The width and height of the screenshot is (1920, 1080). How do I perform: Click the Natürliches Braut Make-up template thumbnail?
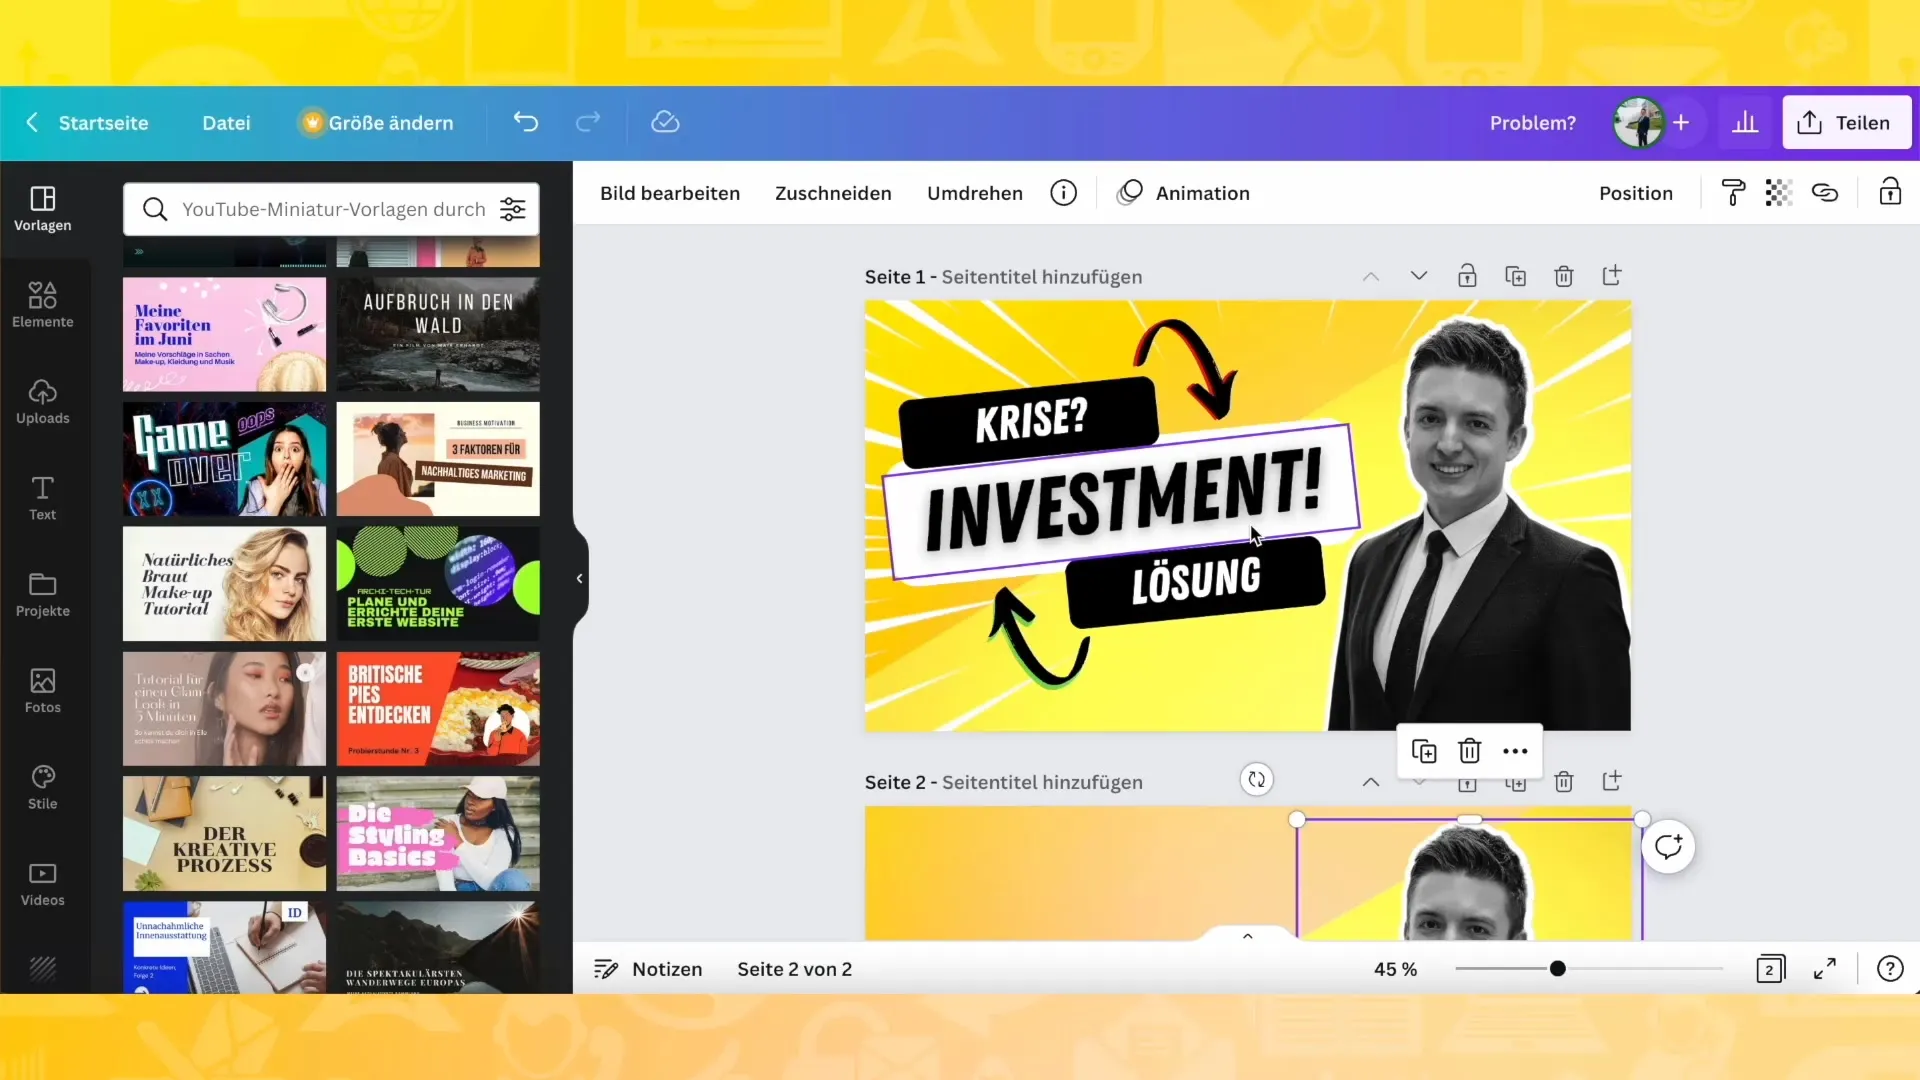click(224, 583)
